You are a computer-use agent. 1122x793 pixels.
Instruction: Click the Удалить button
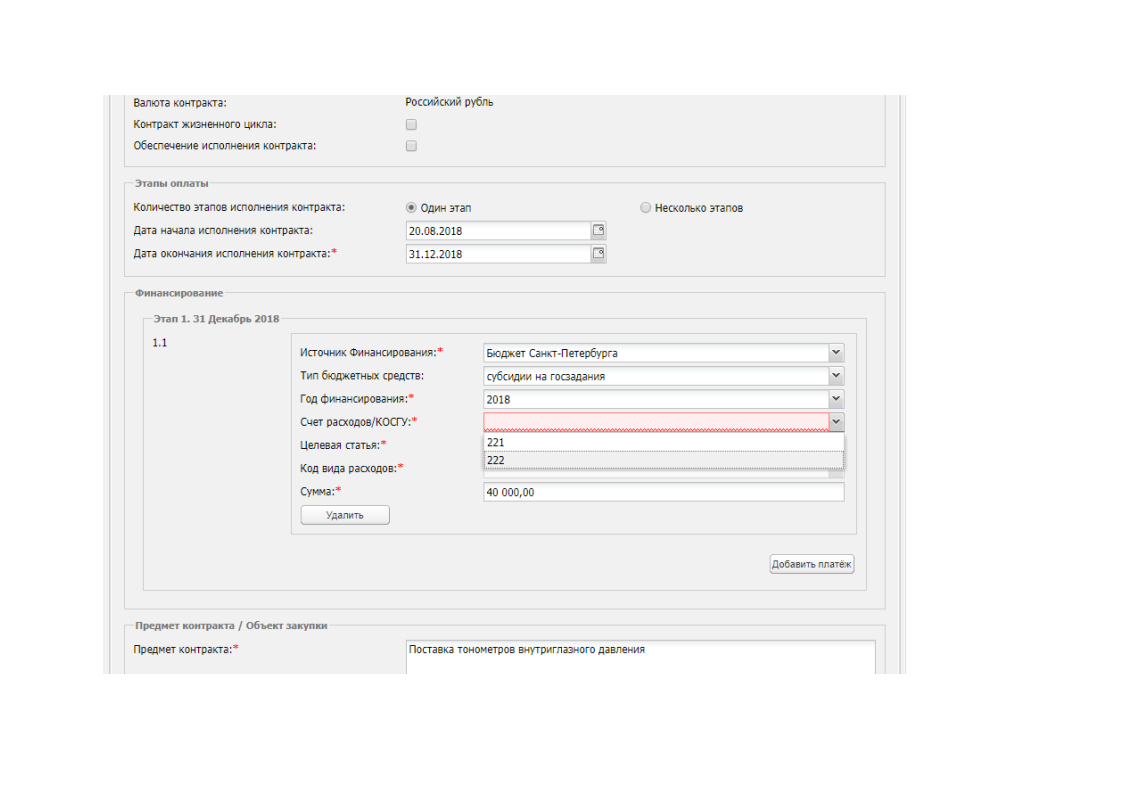pos(345,515)
